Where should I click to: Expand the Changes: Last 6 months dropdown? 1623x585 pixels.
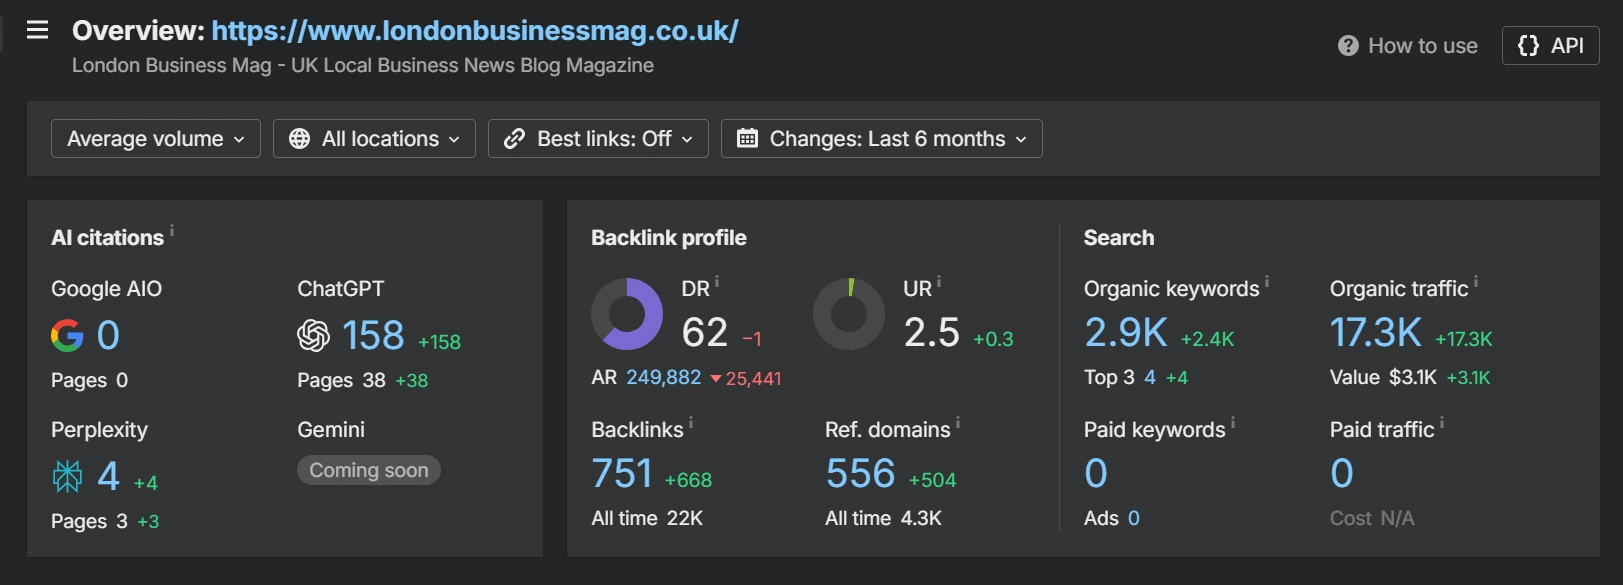click(x=881, y=139)
